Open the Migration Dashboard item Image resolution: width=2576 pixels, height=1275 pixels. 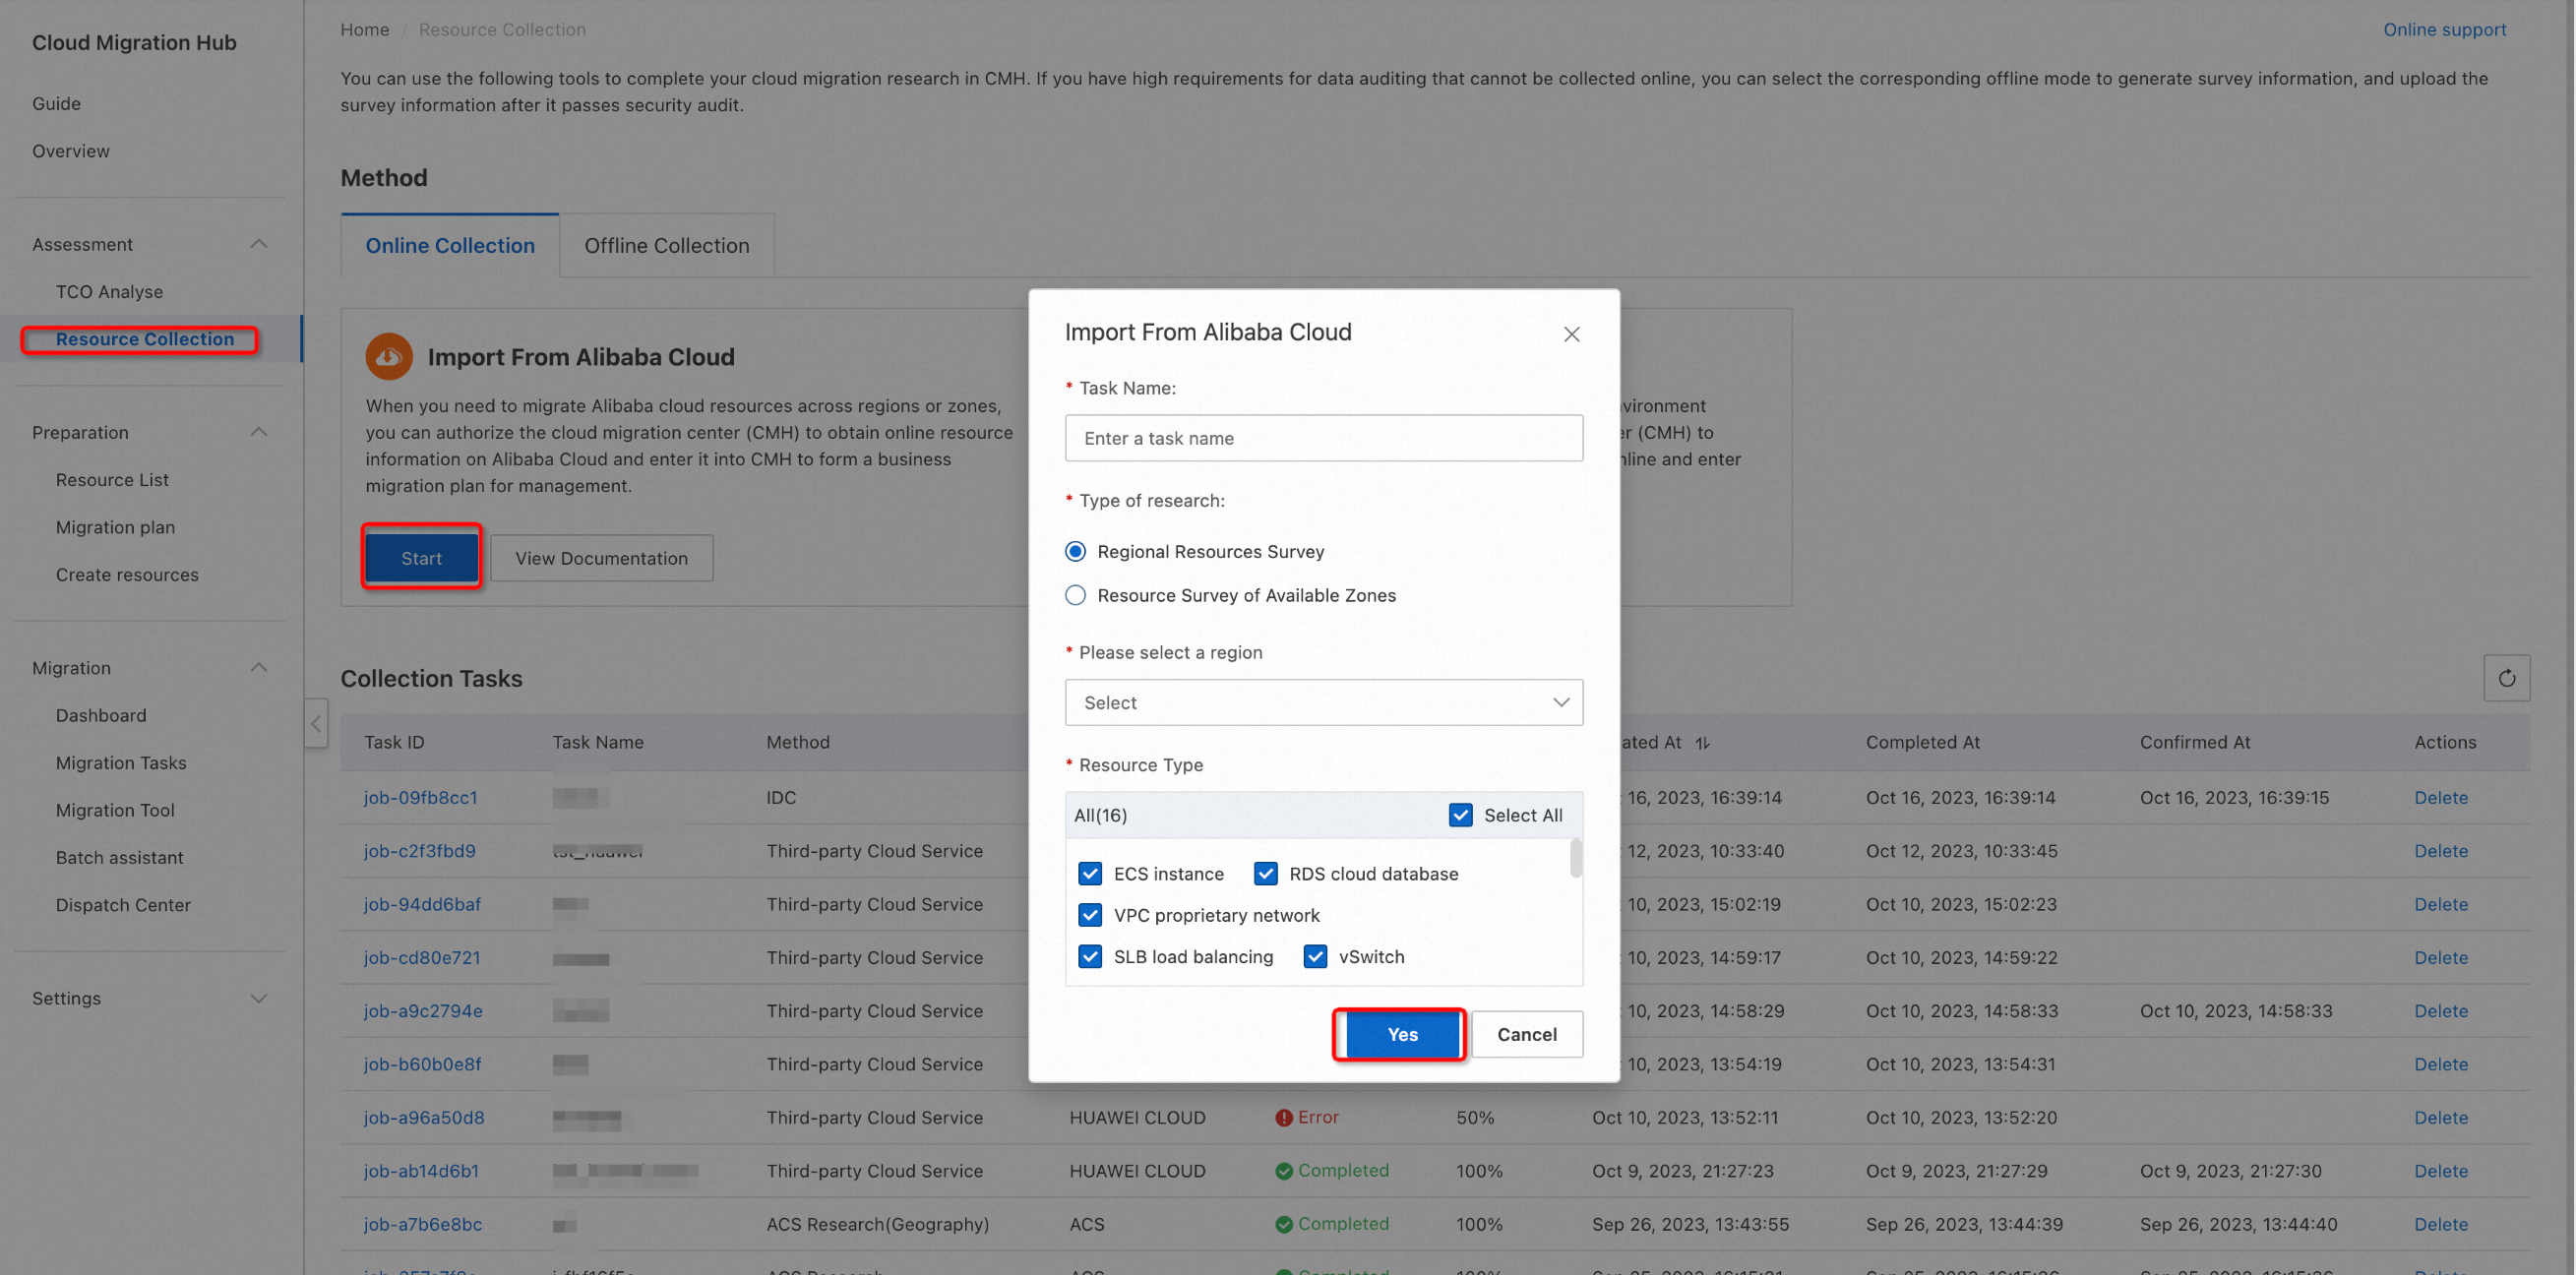[101, 715]
